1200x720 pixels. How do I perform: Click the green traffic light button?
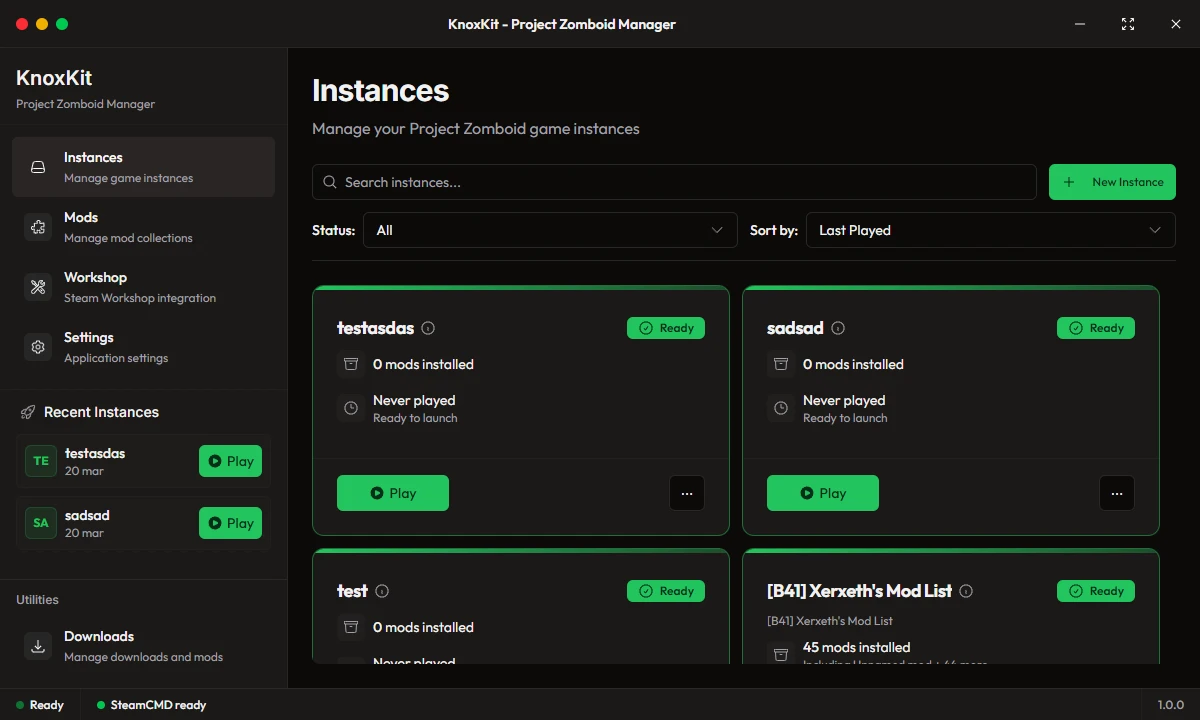coord(62,24)
